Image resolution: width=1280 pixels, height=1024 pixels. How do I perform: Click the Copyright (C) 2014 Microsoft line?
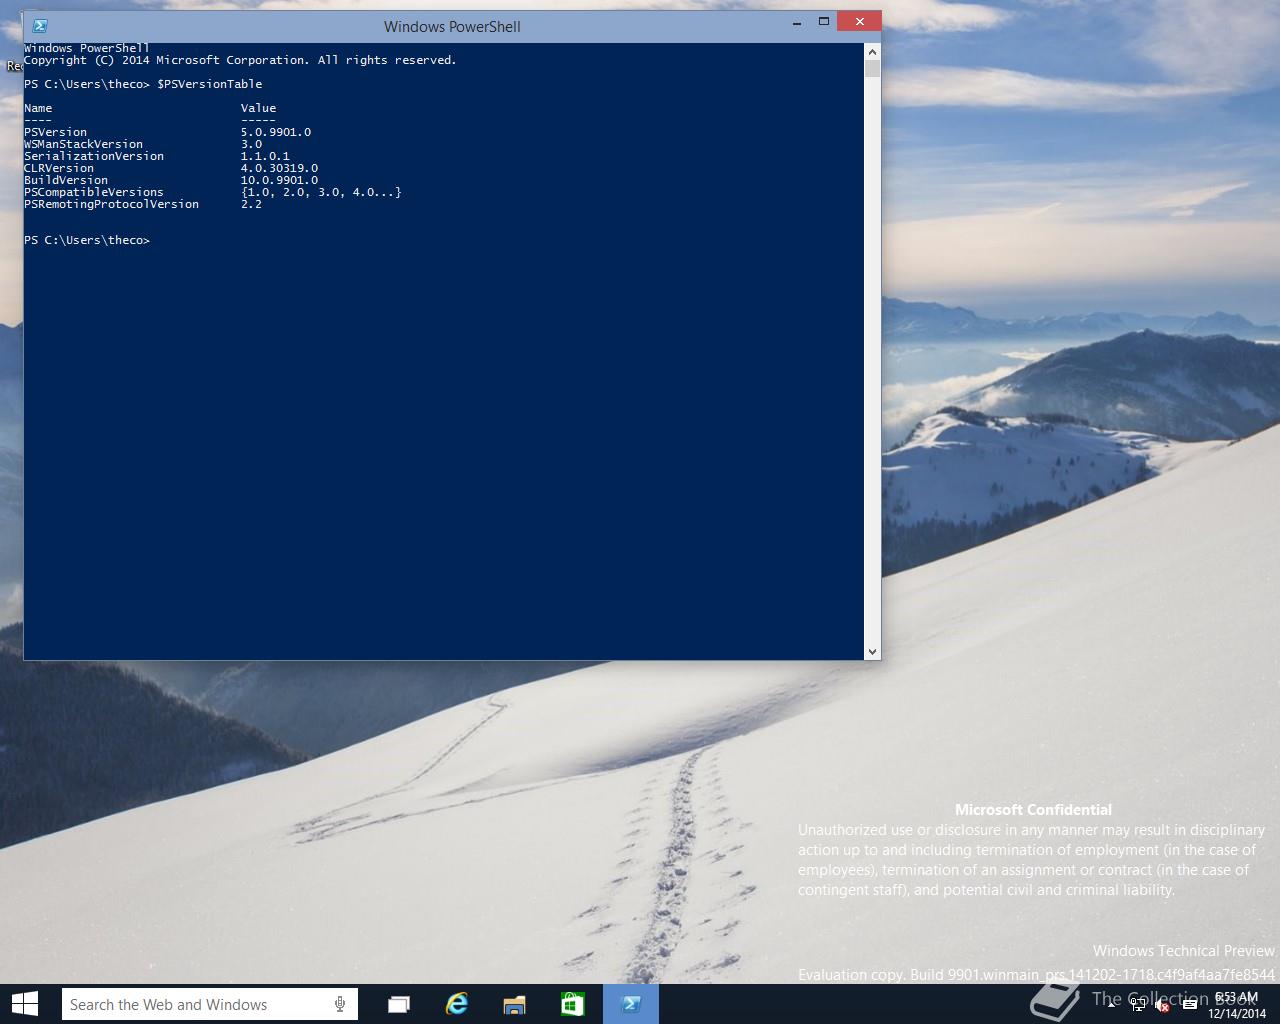pyautogui.click(x=240, y=60)
